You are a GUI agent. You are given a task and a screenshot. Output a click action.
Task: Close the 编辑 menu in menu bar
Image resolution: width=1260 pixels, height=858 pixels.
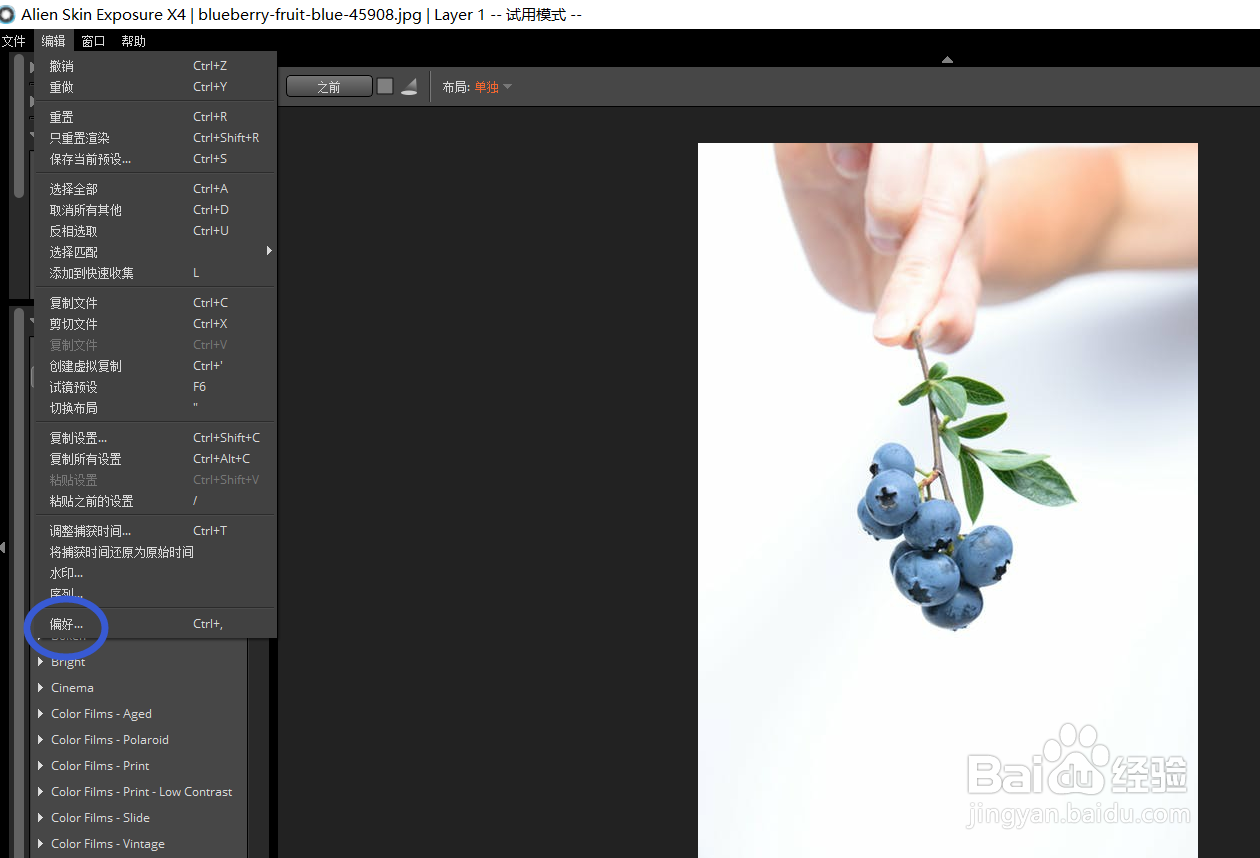(53, 41)
